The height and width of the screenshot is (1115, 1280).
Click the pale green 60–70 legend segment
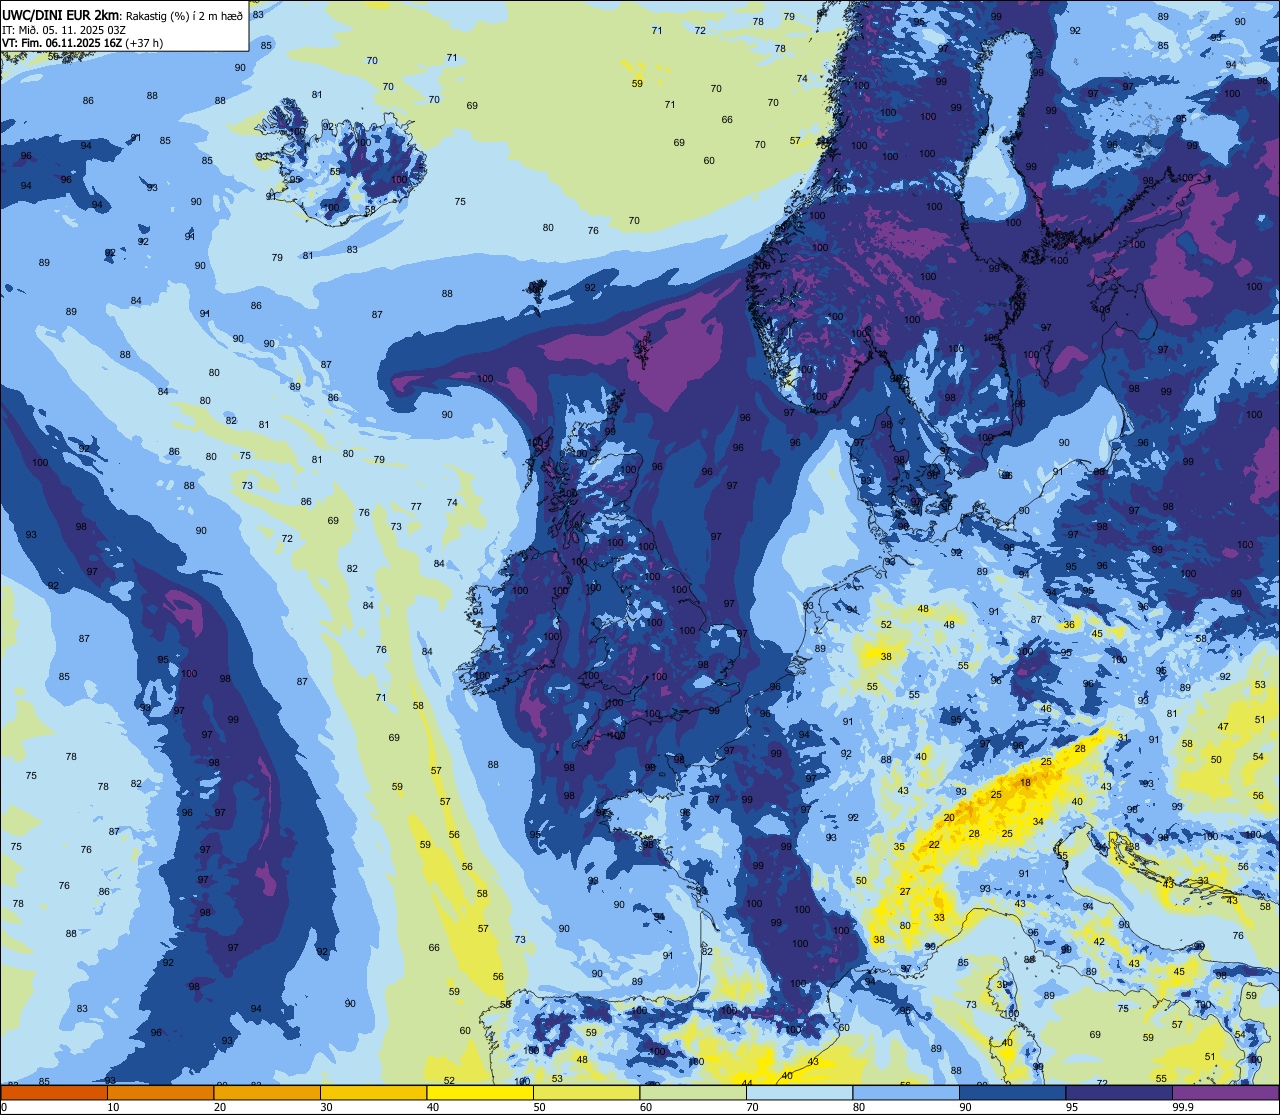click(x=693, y=1092)
